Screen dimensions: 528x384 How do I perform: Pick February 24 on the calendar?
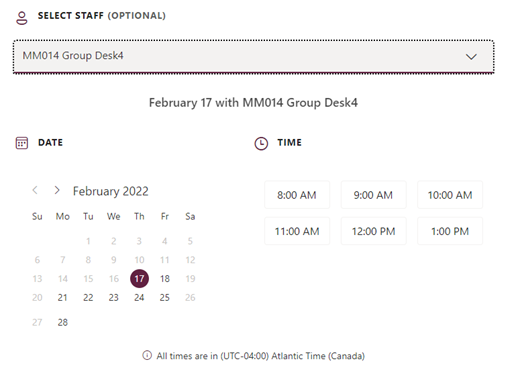pos(139,298)
